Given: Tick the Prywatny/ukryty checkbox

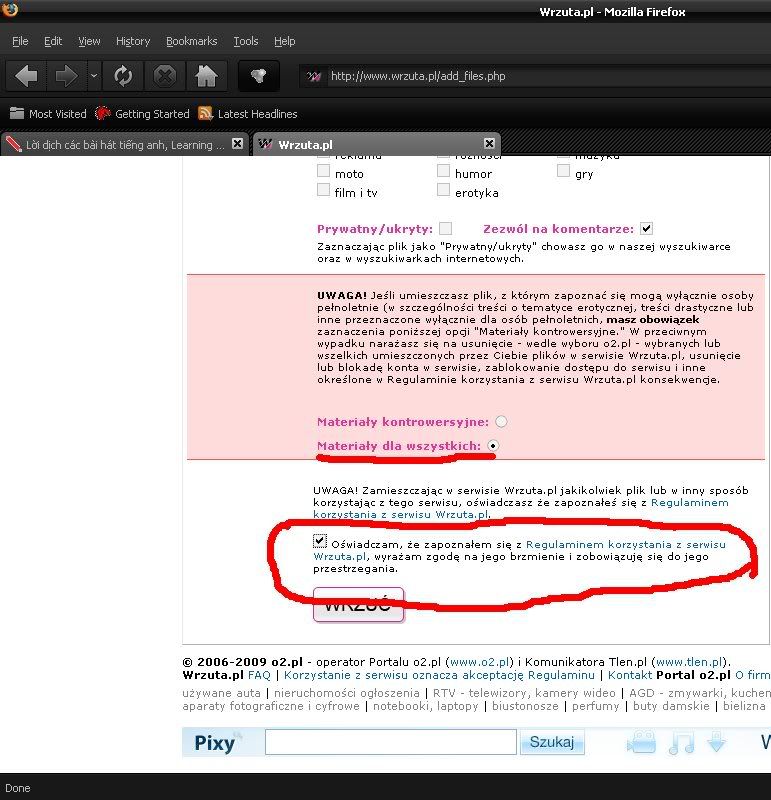Looking at the screenshot, I should pyautogui.click(x=445, y=228).
